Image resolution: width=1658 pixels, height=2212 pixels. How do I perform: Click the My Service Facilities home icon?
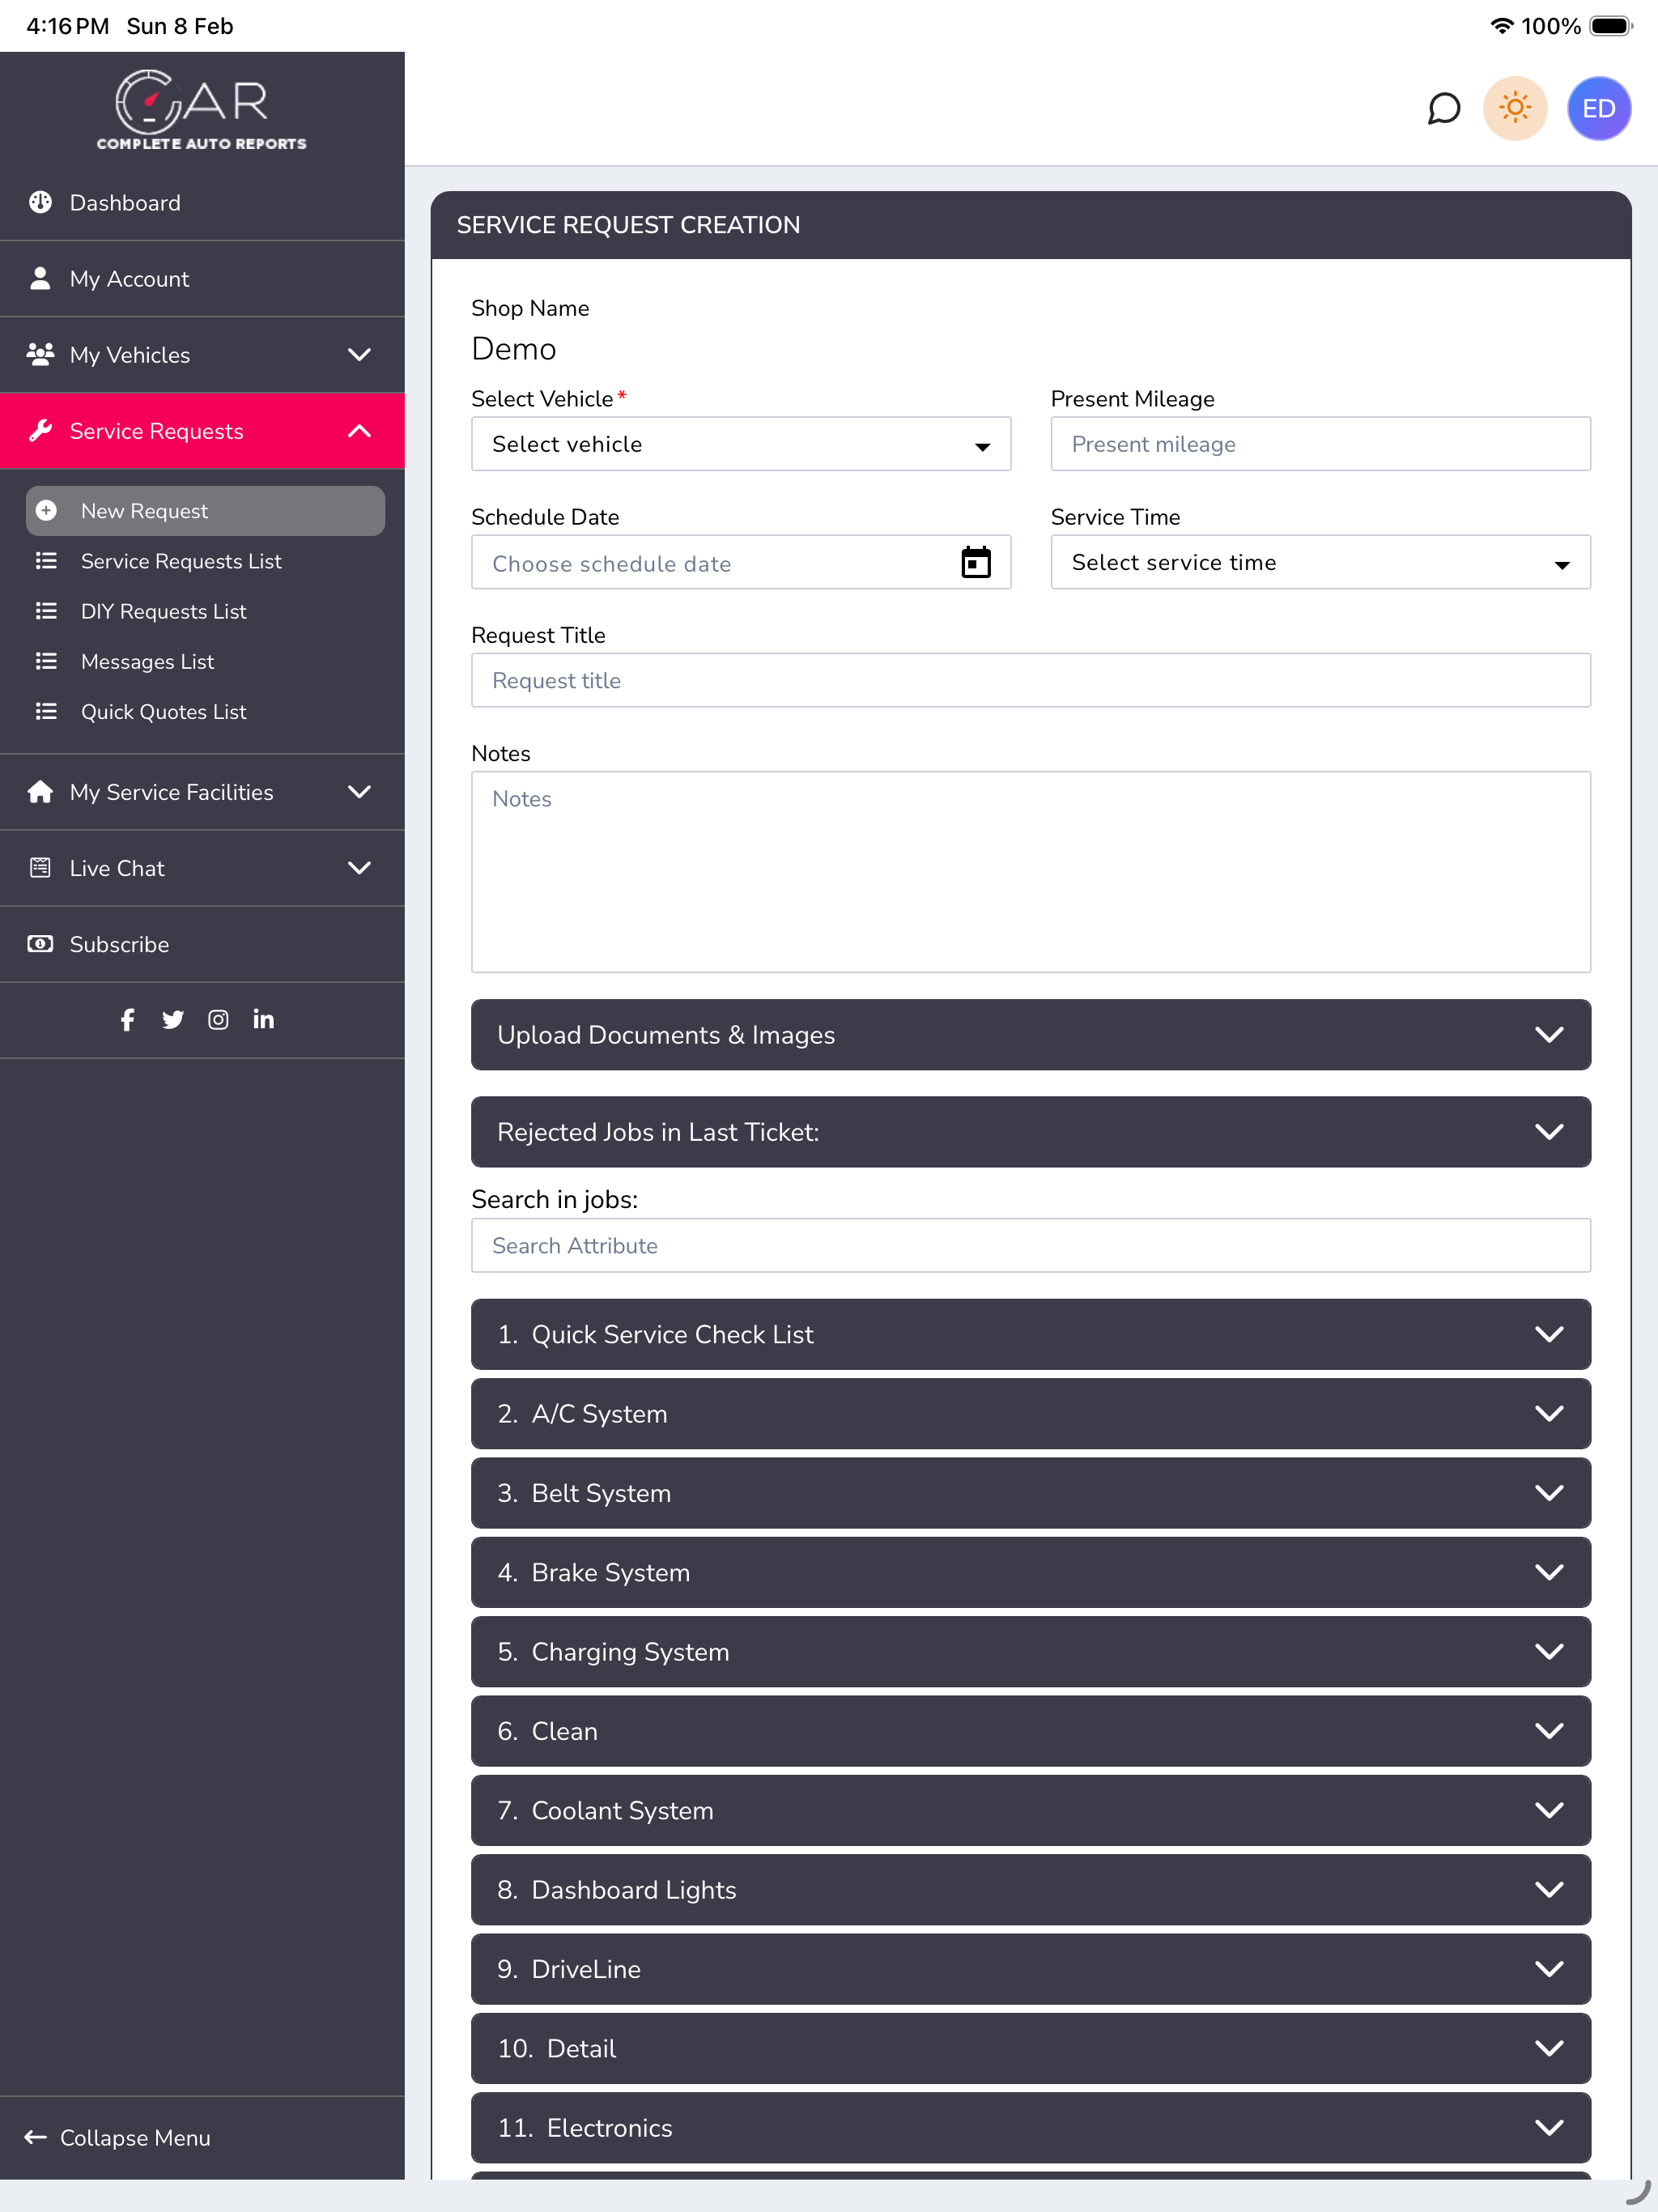pyautogui.click(x=40, y=791)
